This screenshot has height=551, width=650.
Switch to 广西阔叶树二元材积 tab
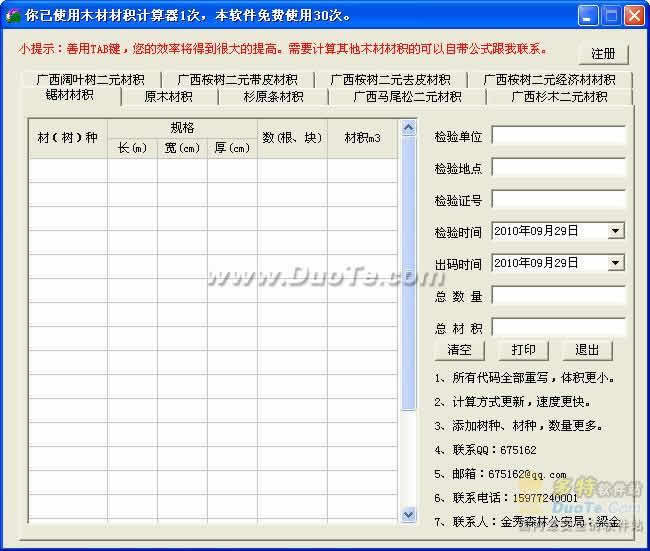coord(90,79)
